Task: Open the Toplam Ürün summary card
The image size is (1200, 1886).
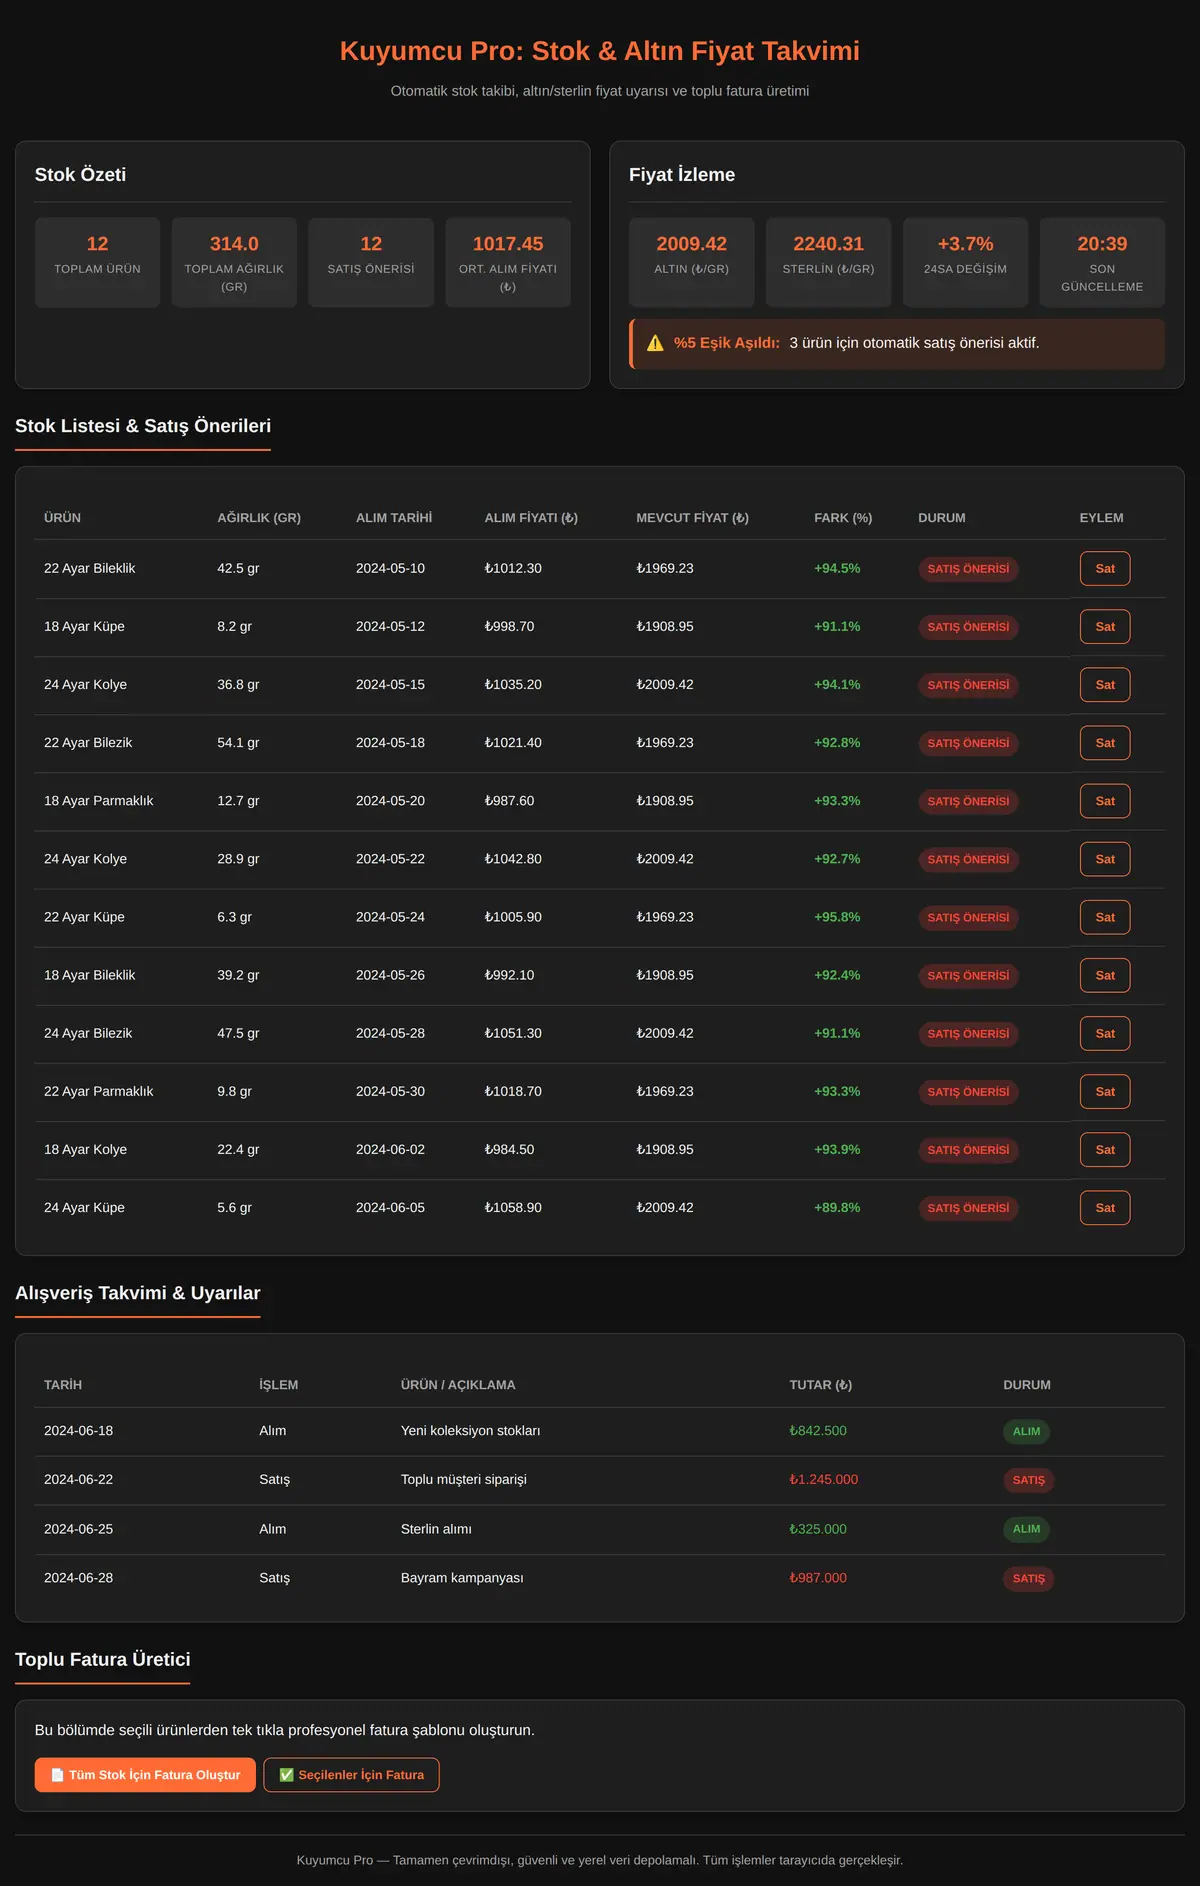Action: click(97, 262)
